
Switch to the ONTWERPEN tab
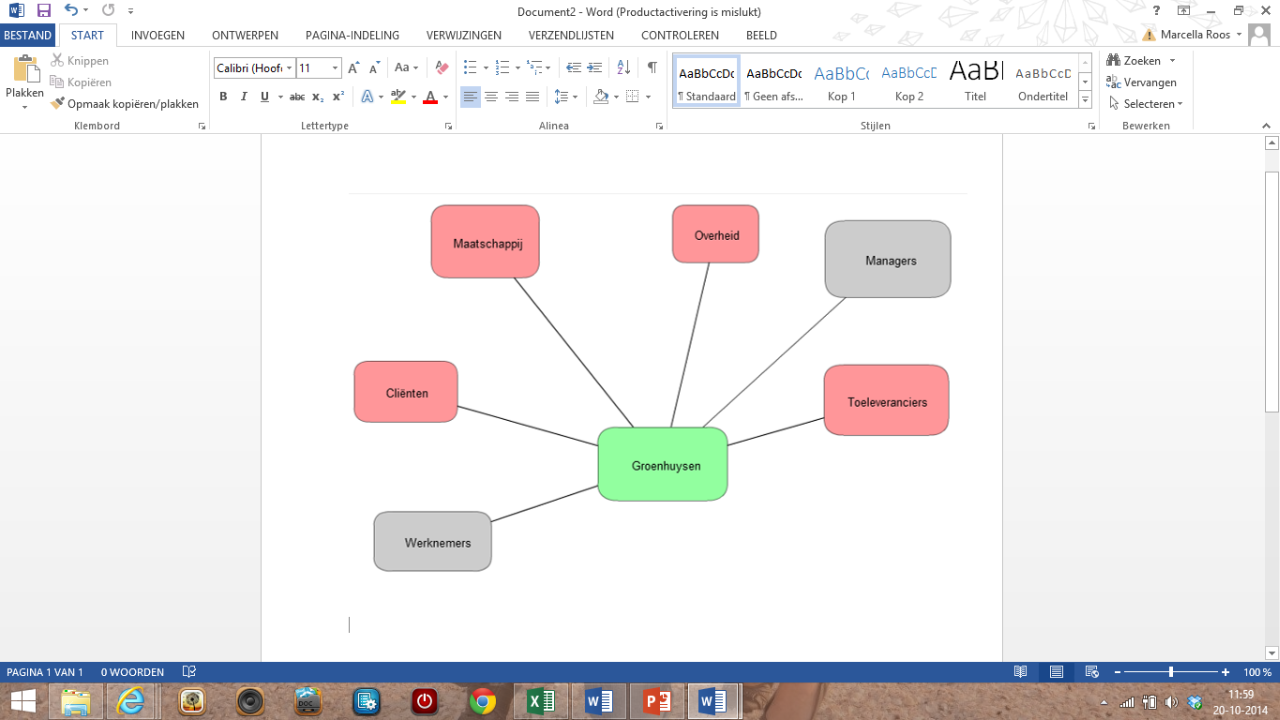pos(245,35)
